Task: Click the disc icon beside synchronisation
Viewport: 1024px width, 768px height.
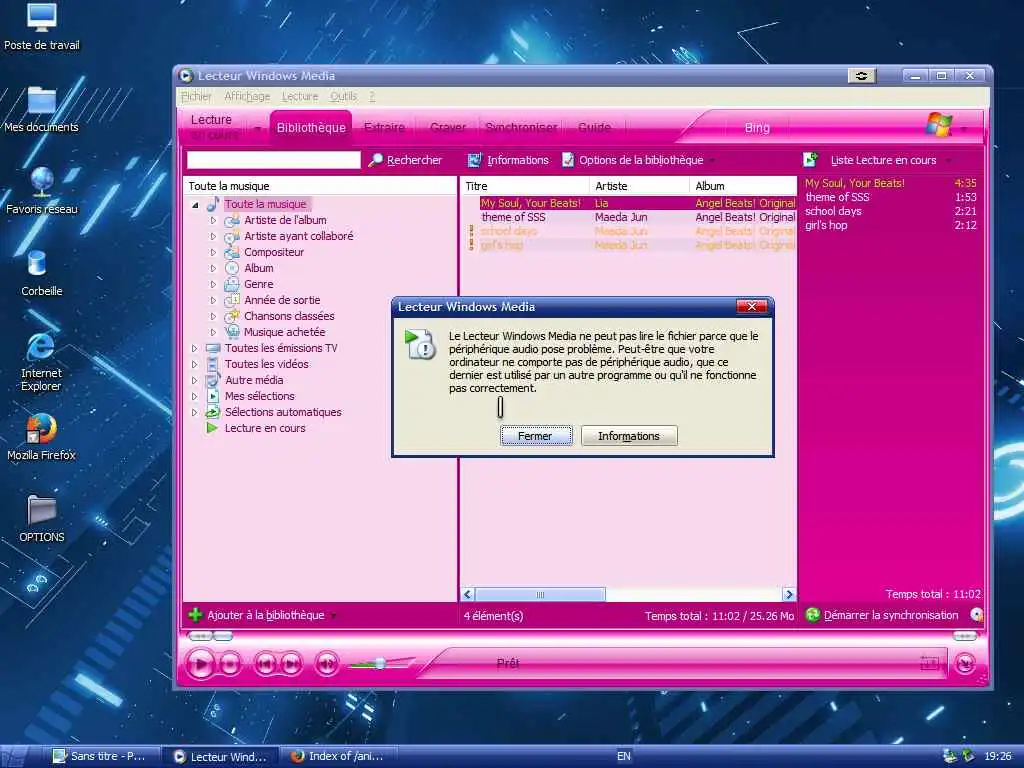Action: tap(976, 615)
